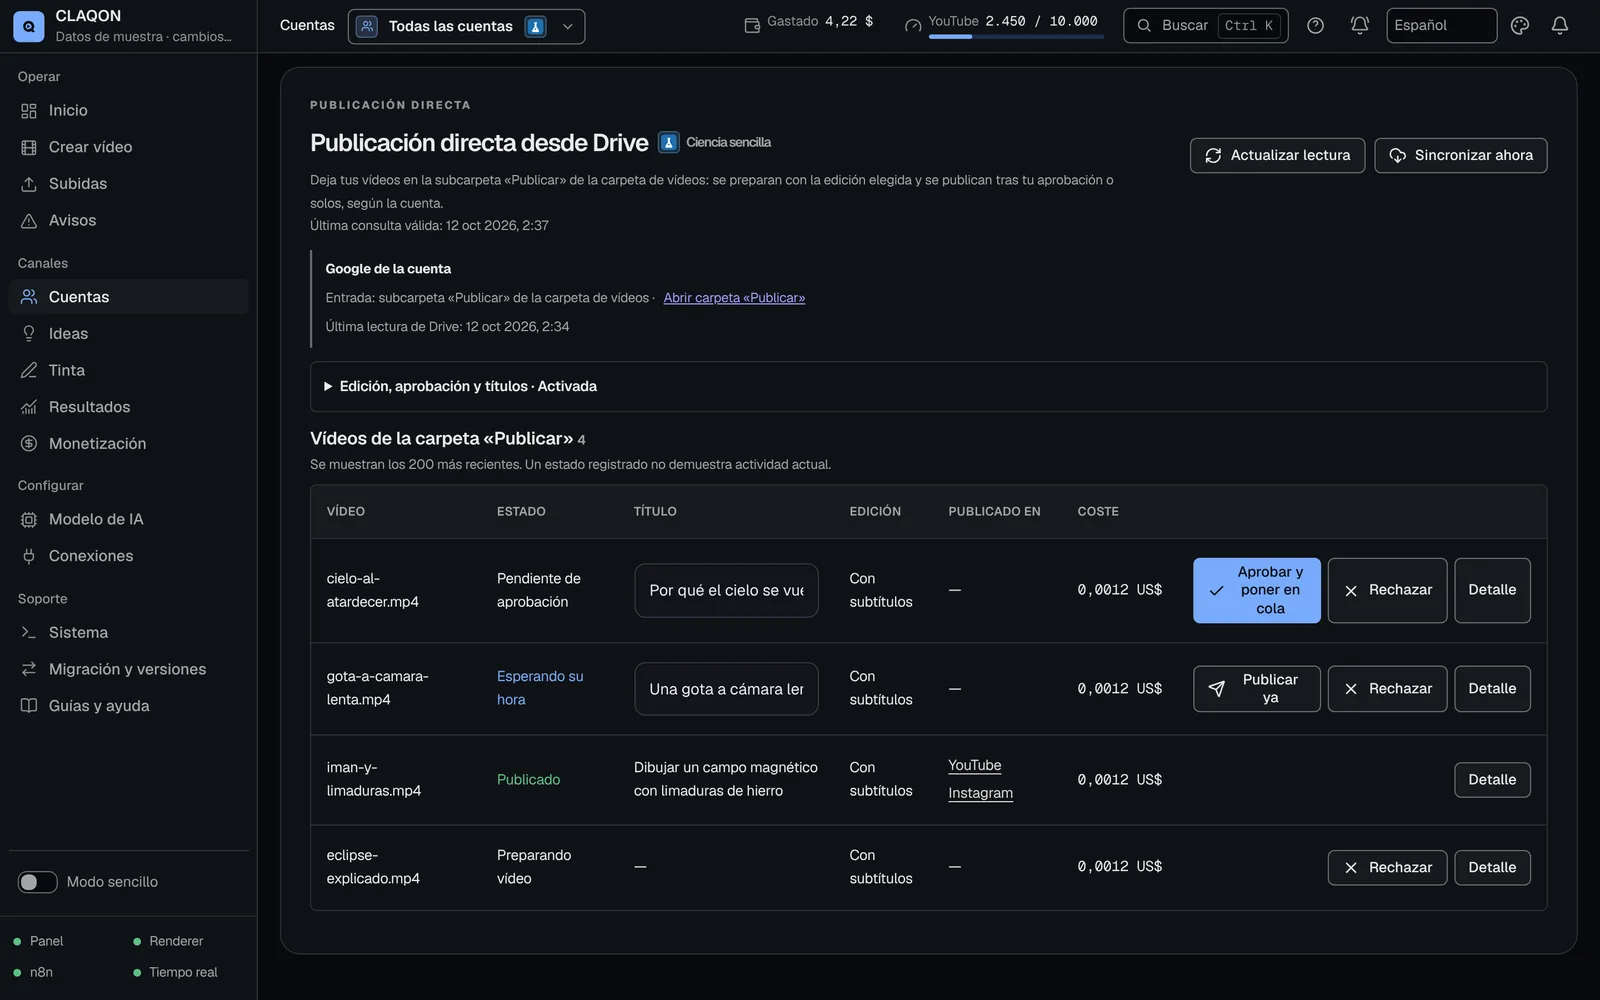Open the alerts bell icon beside the Español selector
This screenshot has height=1000, width=1600.
(1360, 26)
